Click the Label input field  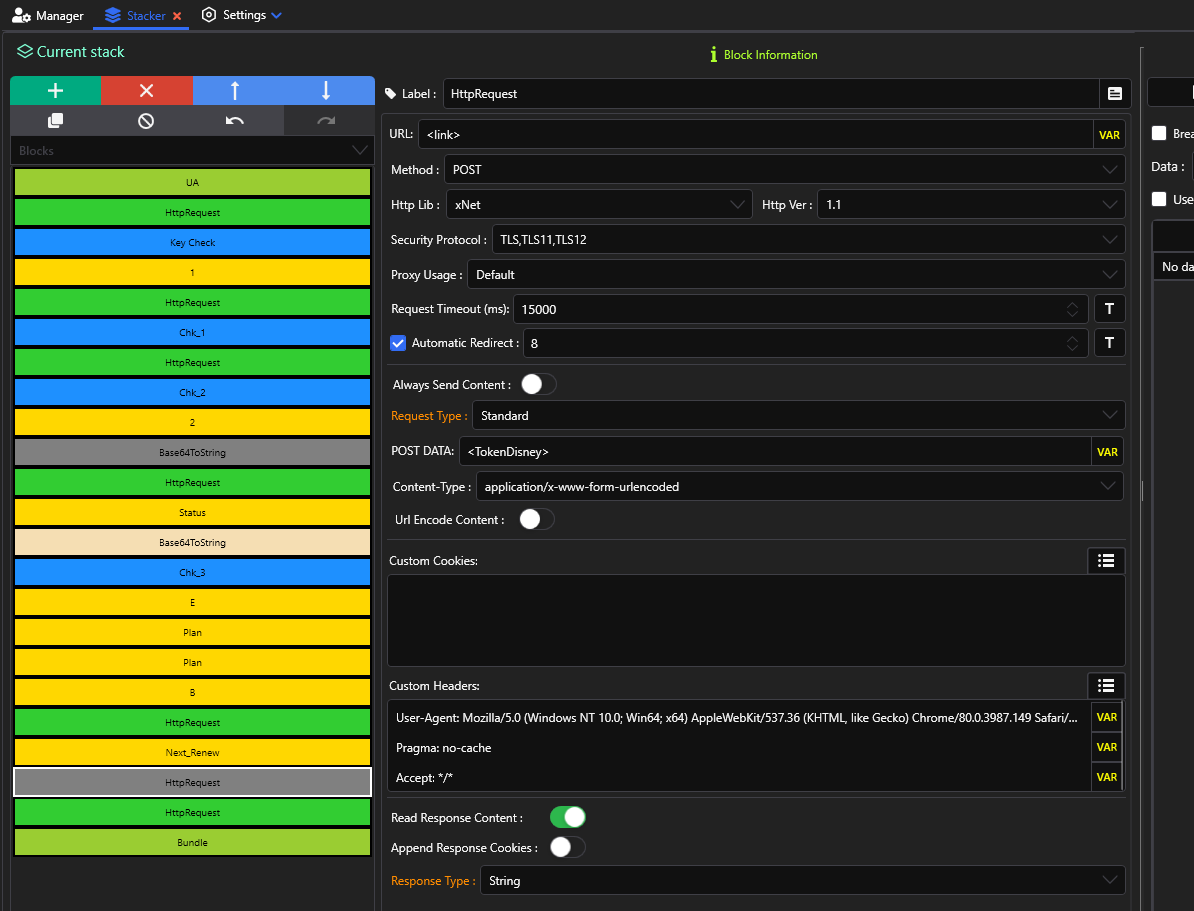(x=771, y=94)
